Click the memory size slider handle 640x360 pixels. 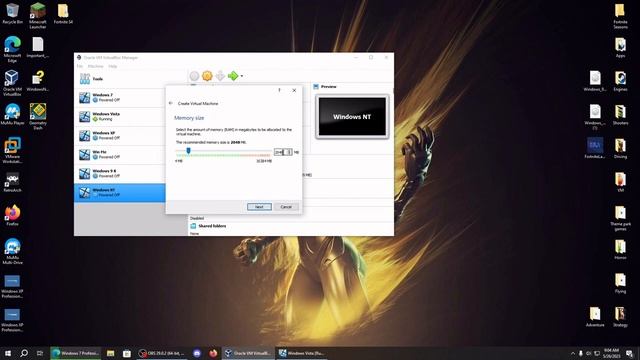(188, 151)
